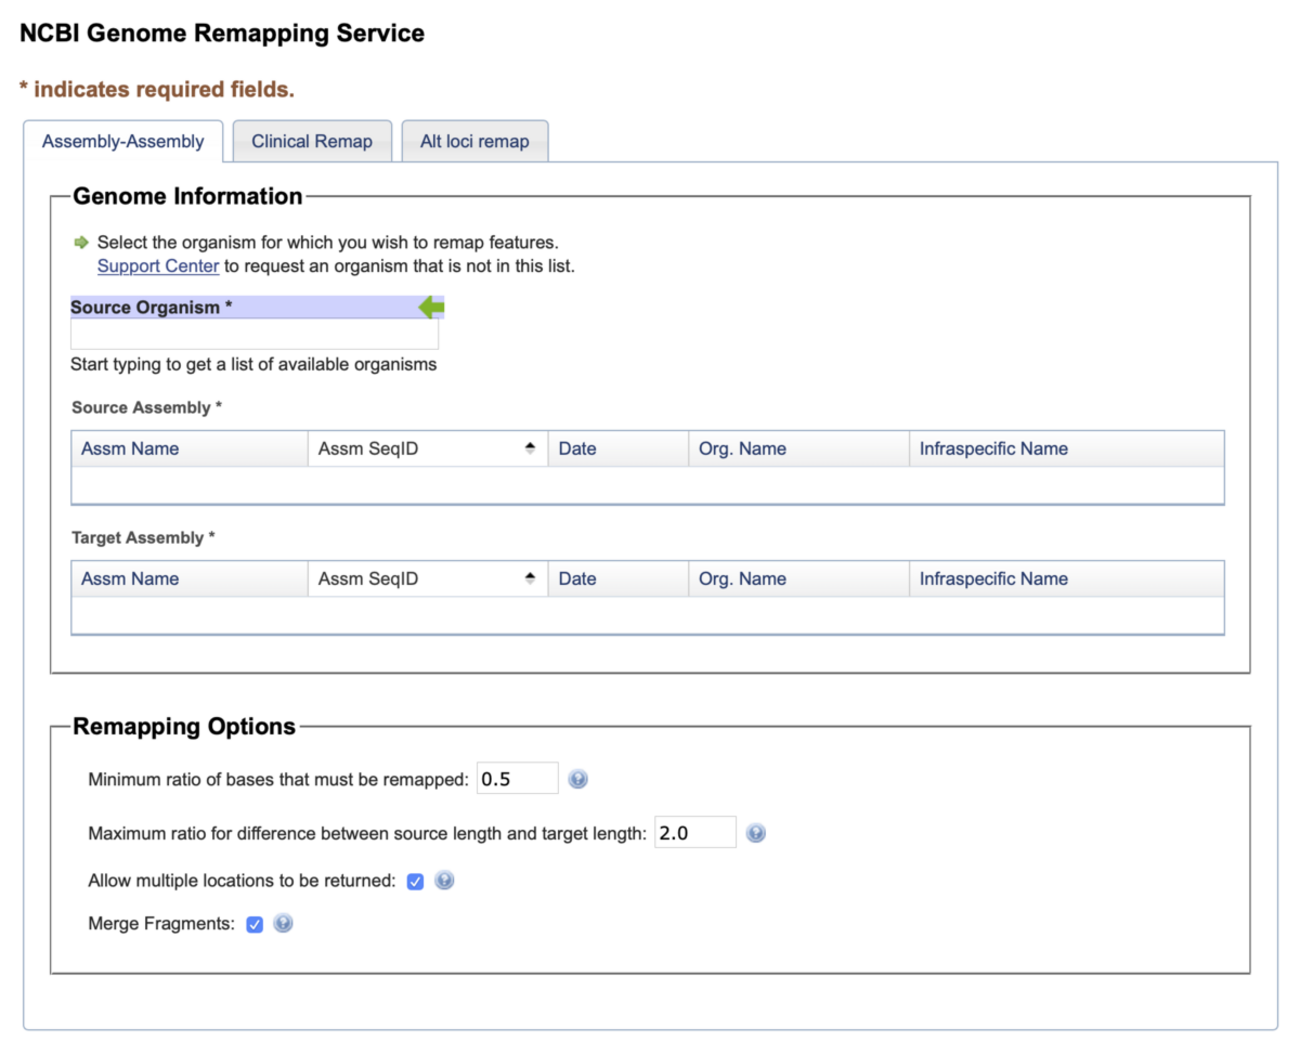
Task: Click help icon beside maximum ratio field
Action: [x=756, y=833]
